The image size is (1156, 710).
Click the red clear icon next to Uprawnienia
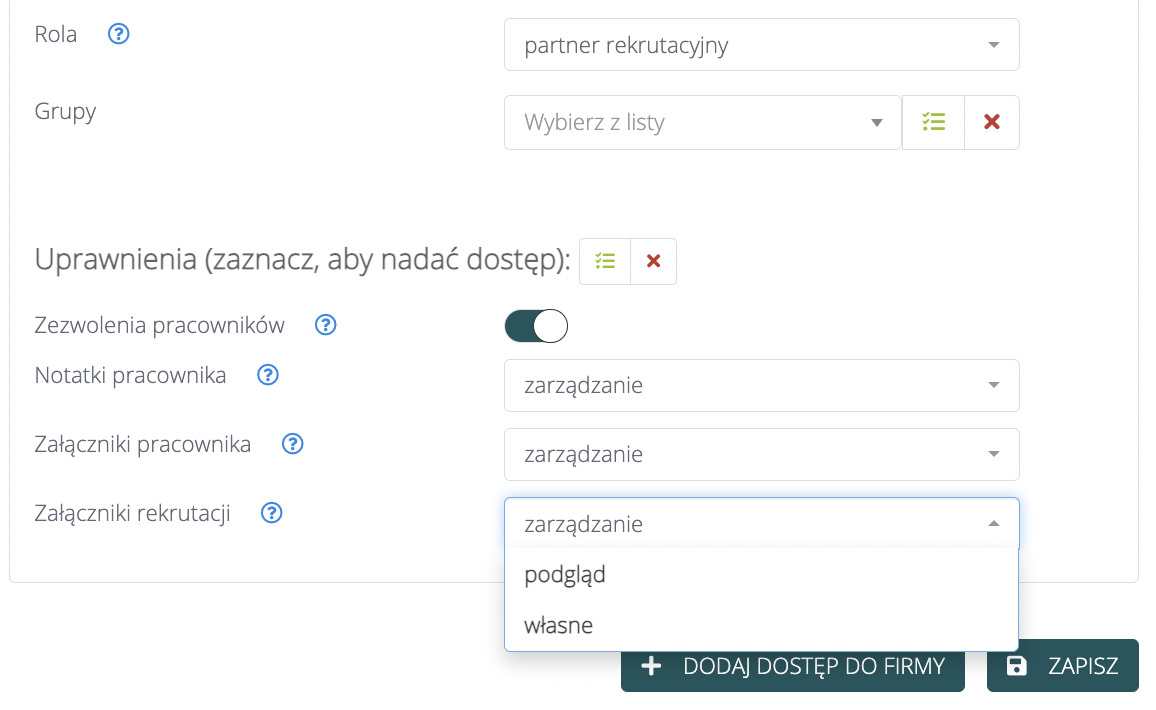point(652,260)
